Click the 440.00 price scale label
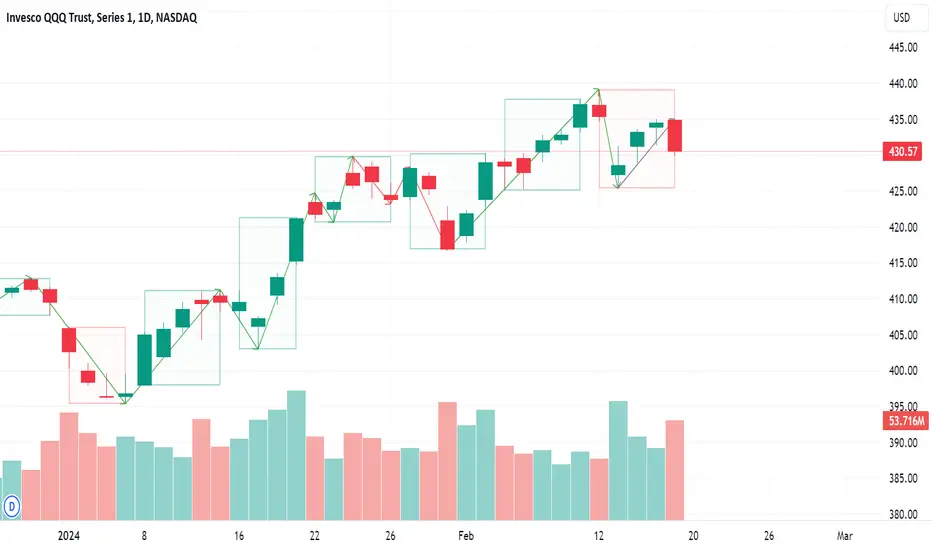 pos(903,84)
